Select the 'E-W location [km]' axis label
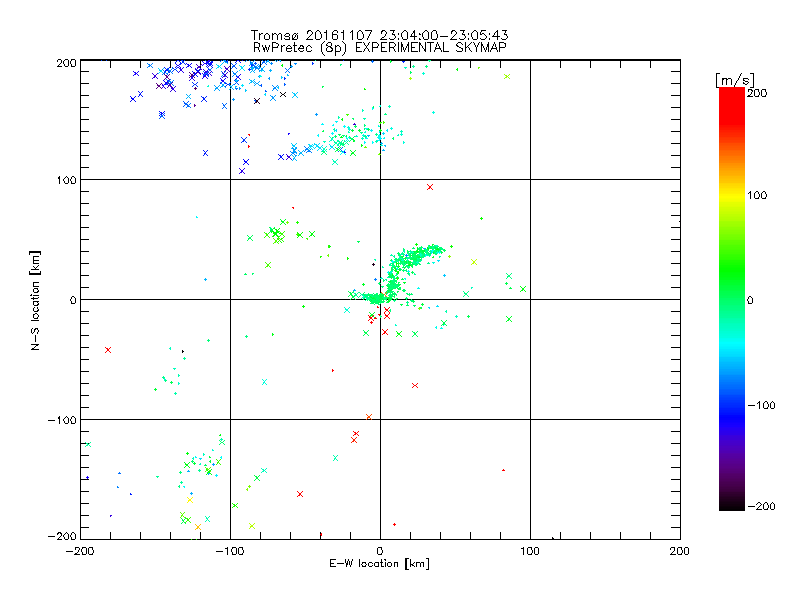 coord(379,564)
